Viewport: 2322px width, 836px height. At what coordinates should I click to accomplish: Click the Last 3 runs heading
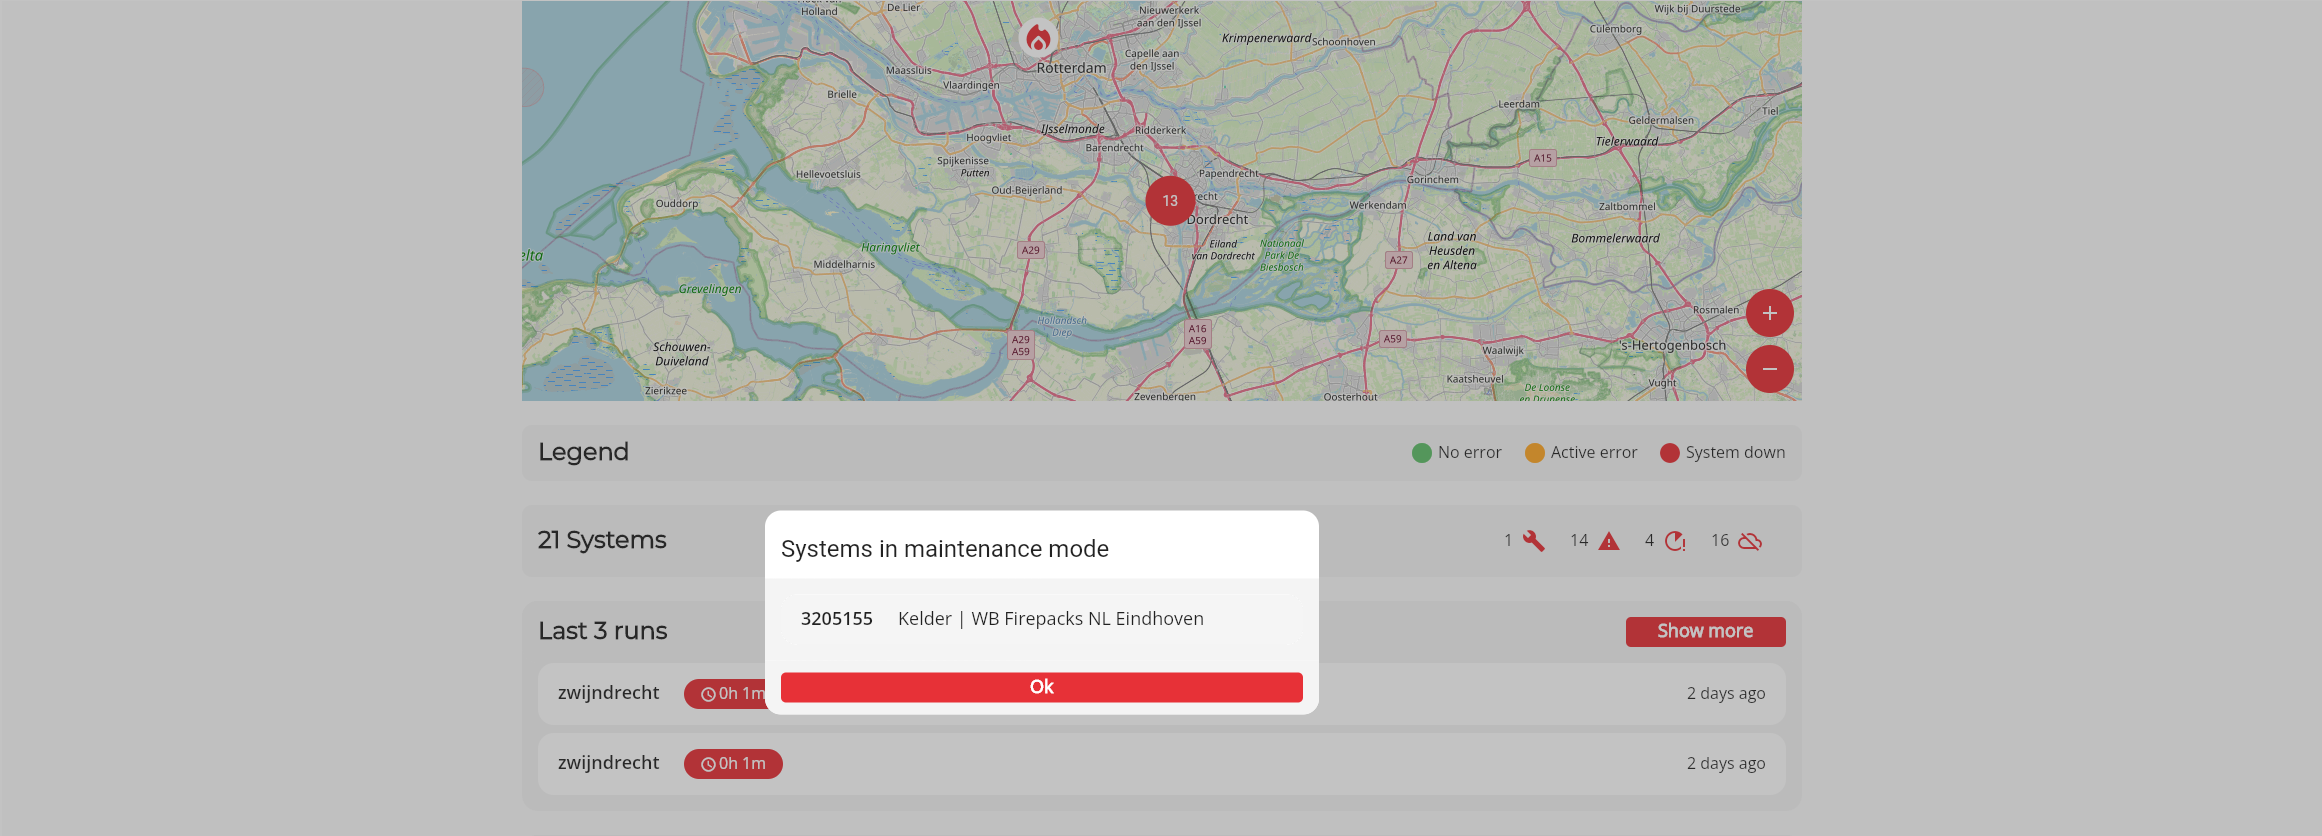click(x=602, y=631)
